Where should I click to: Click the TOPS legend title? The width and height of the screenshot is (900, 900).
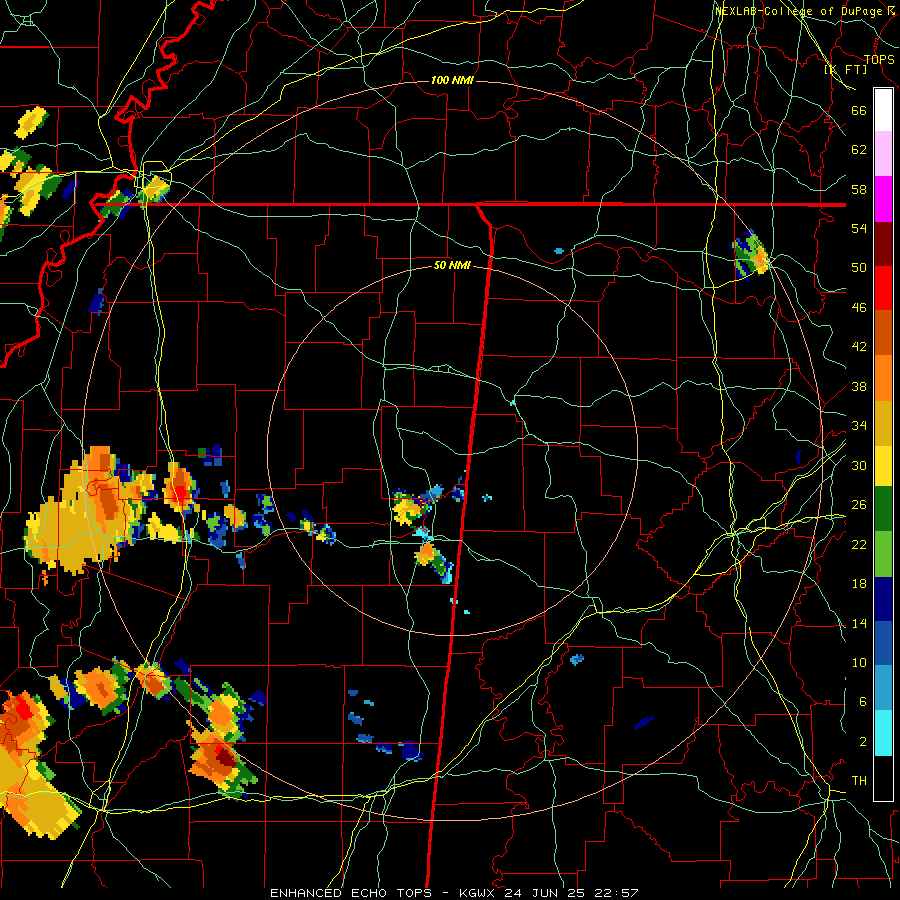coord(879,60)
